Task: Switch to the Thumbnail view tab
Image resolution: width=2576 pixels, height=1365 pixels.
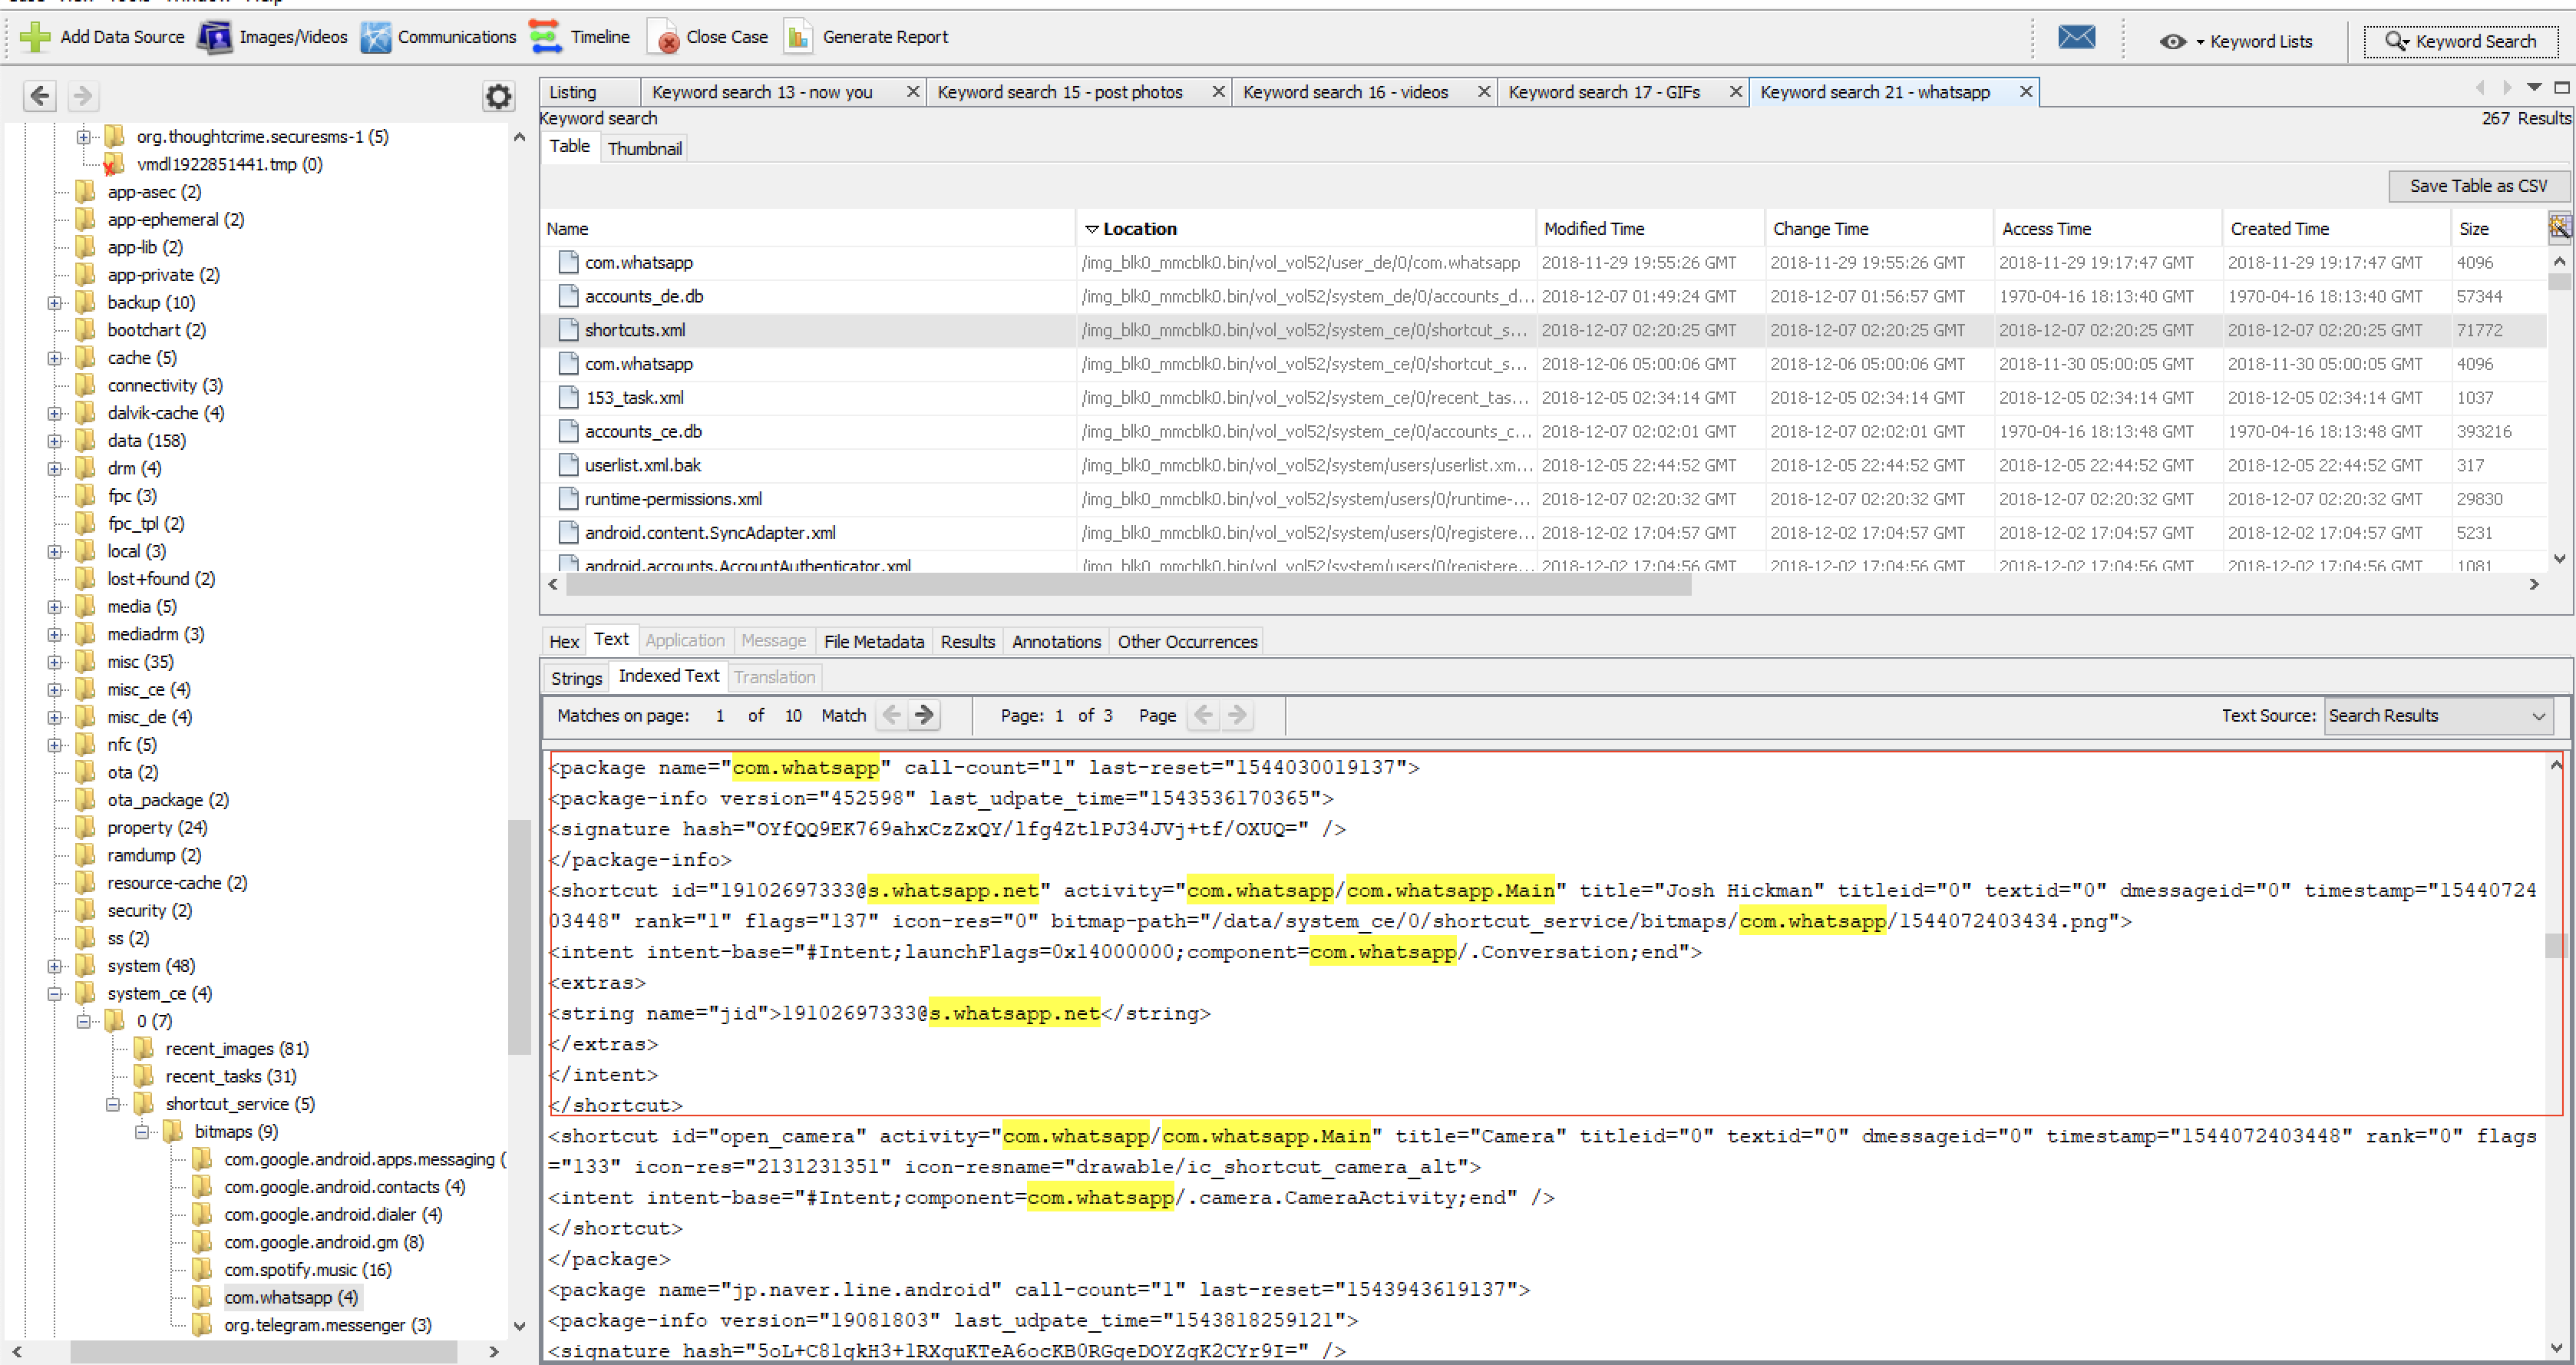Action: 644,148
